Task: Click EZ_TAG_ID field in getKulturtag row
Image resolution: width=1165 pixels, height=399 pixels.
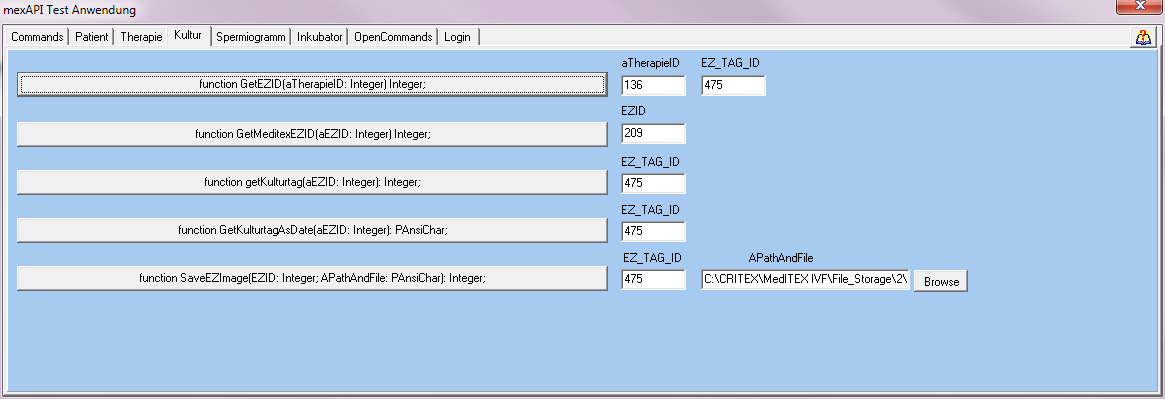Action: 654,183
